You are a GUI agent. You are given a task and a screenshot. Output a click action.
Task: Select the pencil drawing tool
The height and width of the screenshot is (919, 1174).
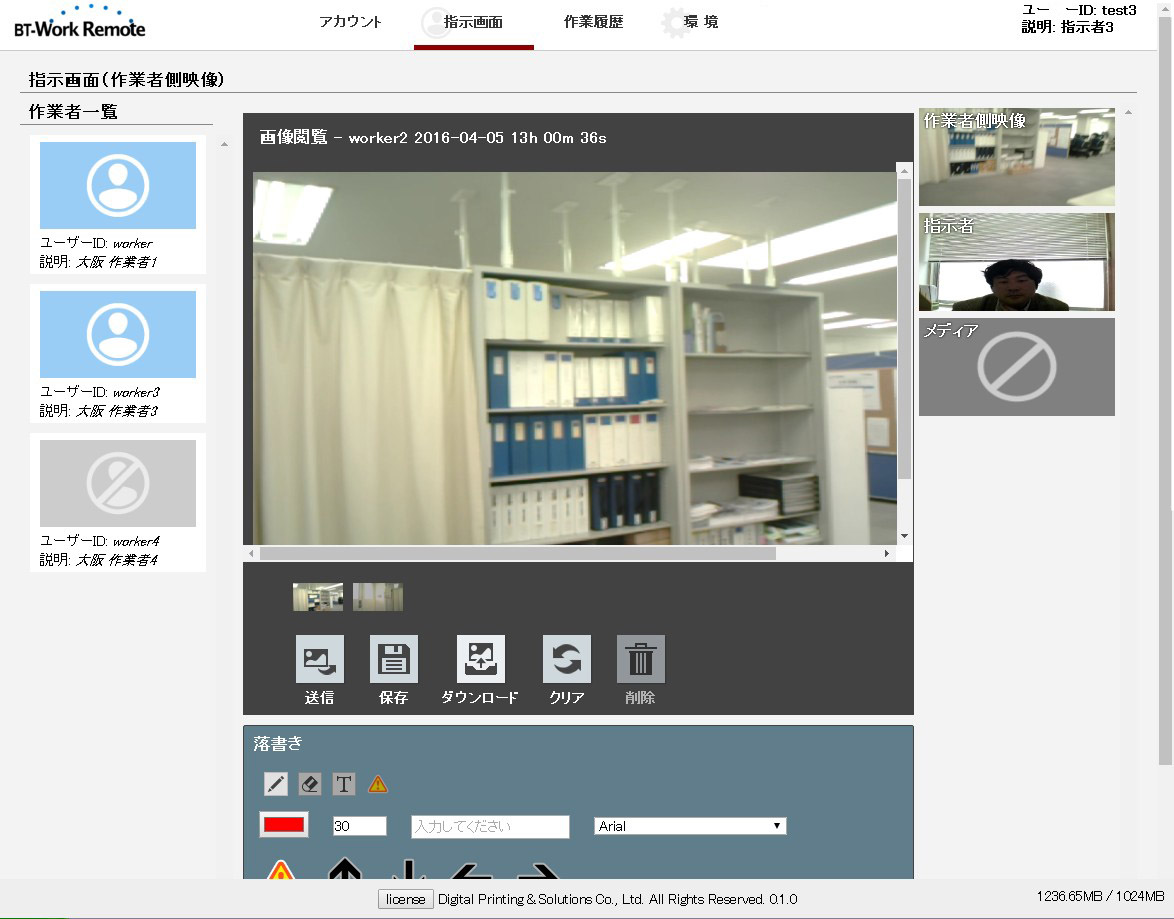[x=276, y=784]
